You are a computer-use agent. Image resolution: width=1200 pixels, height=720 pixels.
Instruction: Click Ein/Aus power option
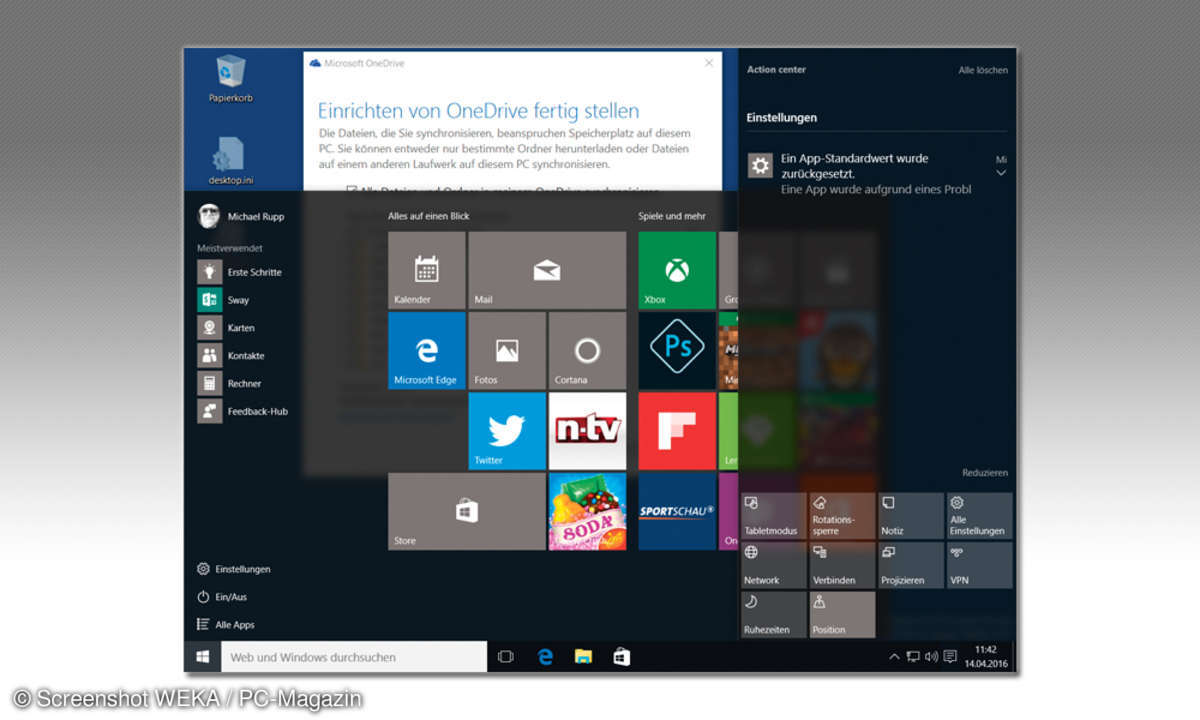point(222,597)
